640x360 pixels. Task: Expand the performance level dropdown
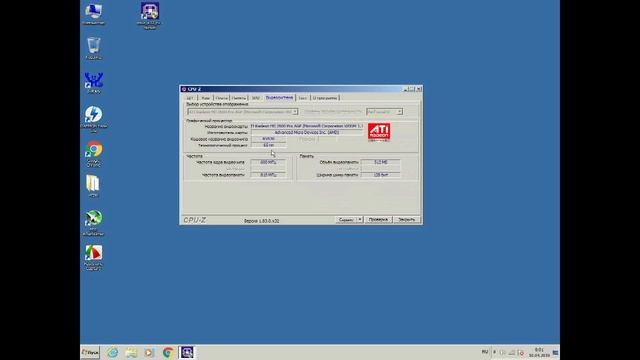400,111
